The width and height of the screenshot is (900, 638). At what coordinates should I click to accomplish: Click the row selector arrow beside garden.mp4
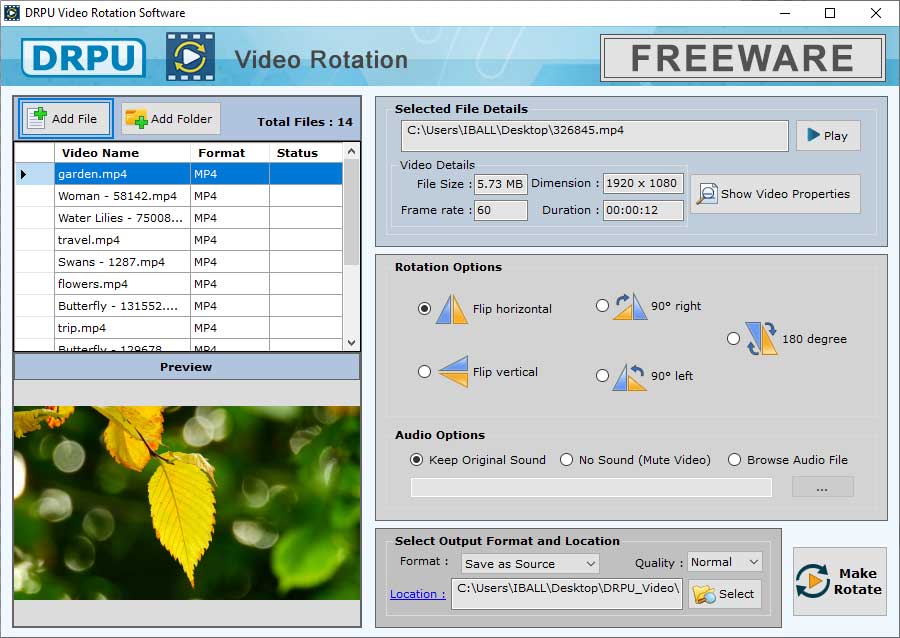pyautogui.click(x=24, y=174)
